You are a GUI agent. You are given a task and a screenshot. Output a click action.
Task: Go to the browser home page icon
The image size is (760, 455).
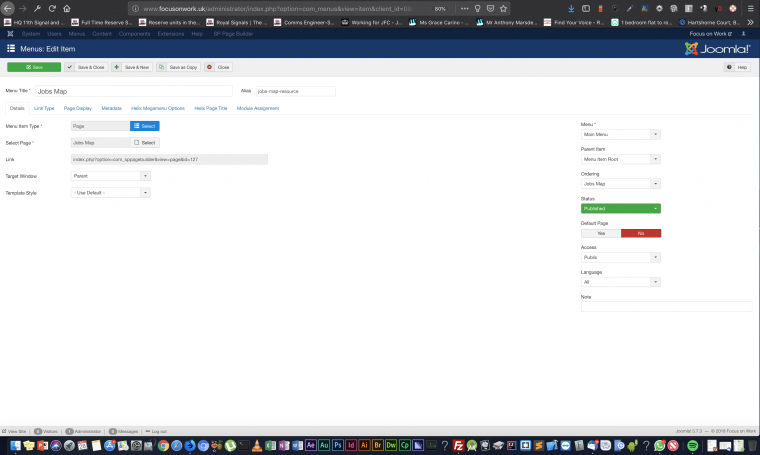[x=67, y=8]
